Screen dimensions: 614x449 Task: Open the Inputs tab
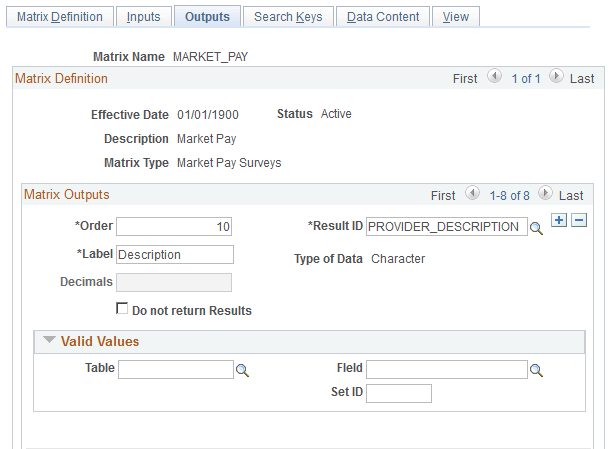click(x=143, y=17)
